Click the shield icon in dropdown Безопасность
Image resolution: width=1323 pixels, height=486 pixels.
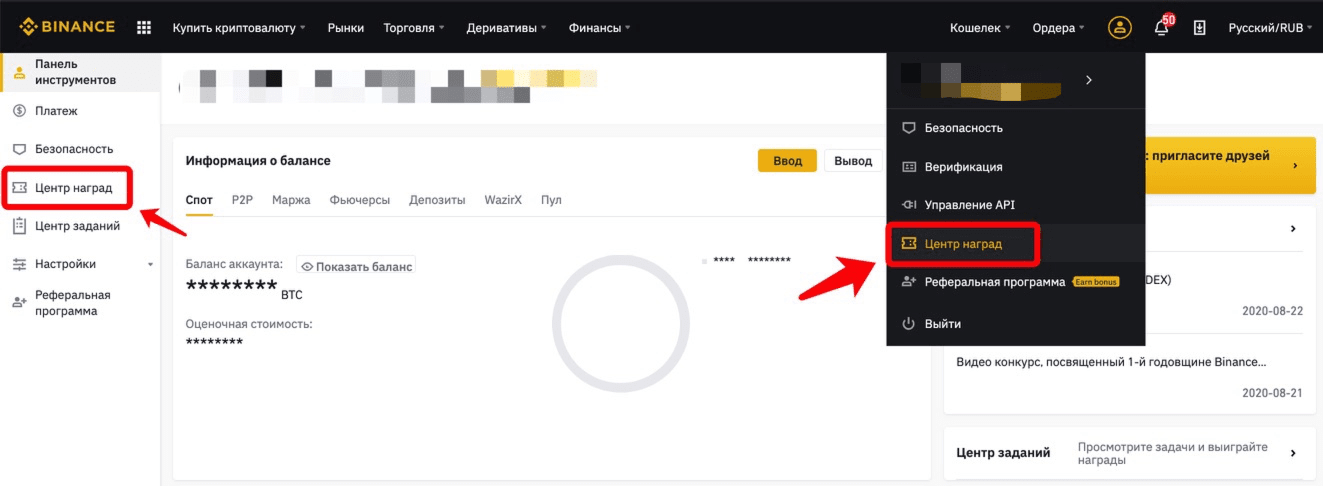(x=909, y=128)
